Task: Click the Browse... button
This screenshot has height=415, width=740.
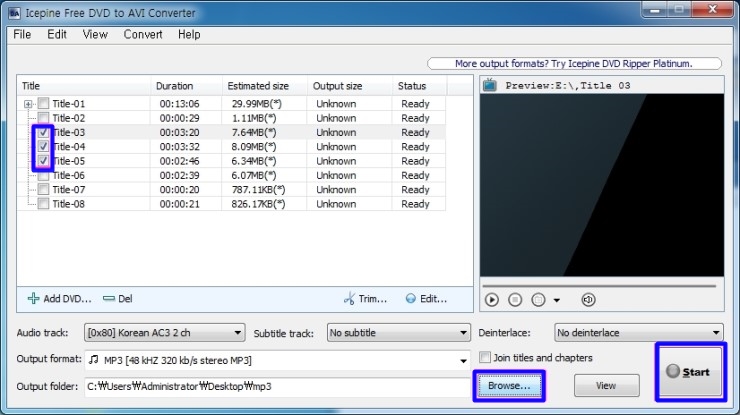Action: pos(509,386)
